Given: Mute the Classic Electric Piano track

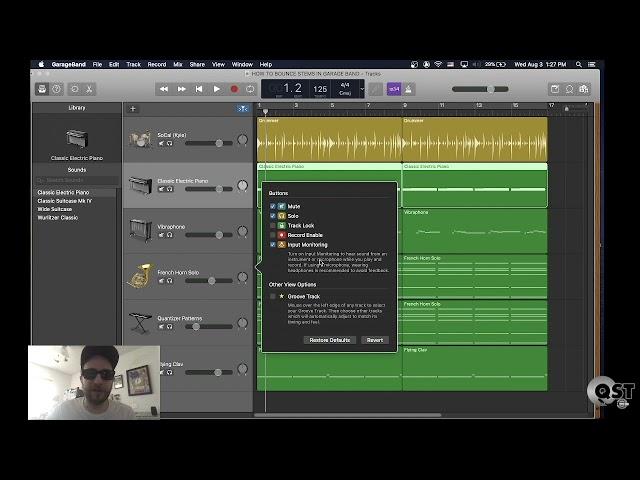Looking at the screenshot, I should pyautogui.click(x=161, y=189).
